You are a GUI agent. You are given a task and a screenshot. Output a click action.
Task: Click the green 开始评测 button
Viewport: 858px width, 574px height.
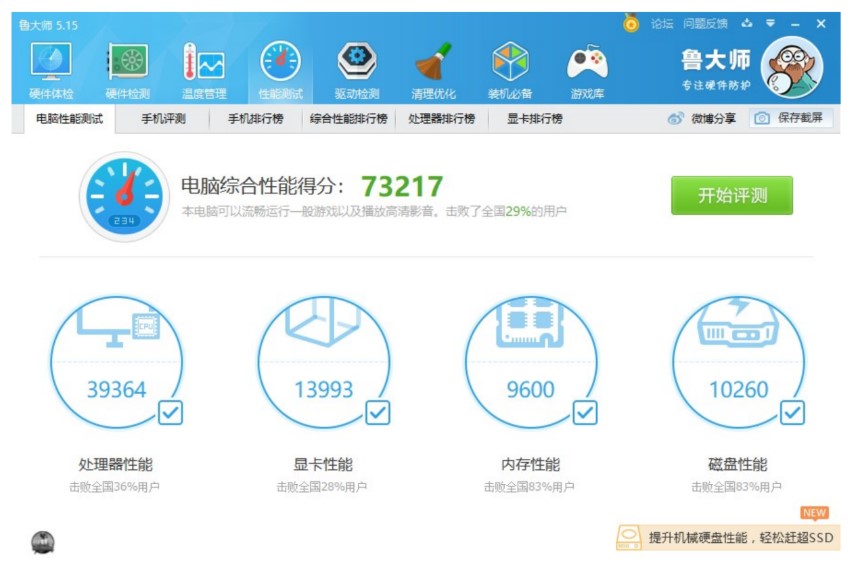pos(732,195)
